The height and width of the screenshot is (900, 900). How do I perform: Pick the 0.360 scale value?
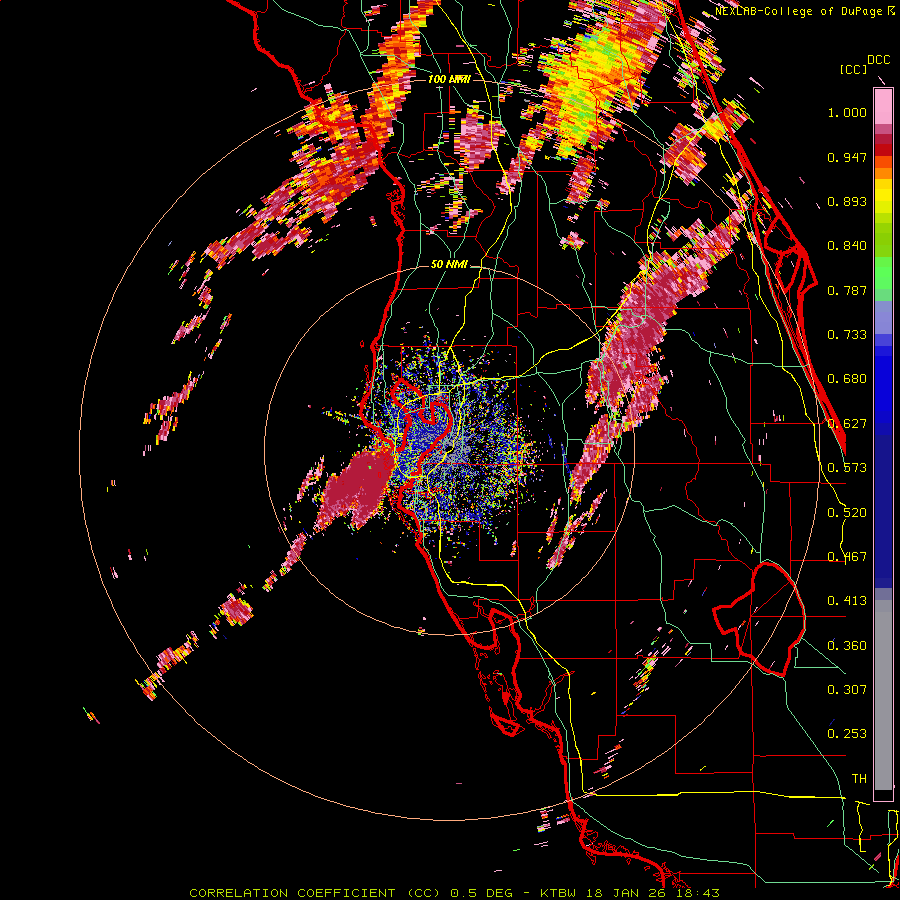point(847,646)
